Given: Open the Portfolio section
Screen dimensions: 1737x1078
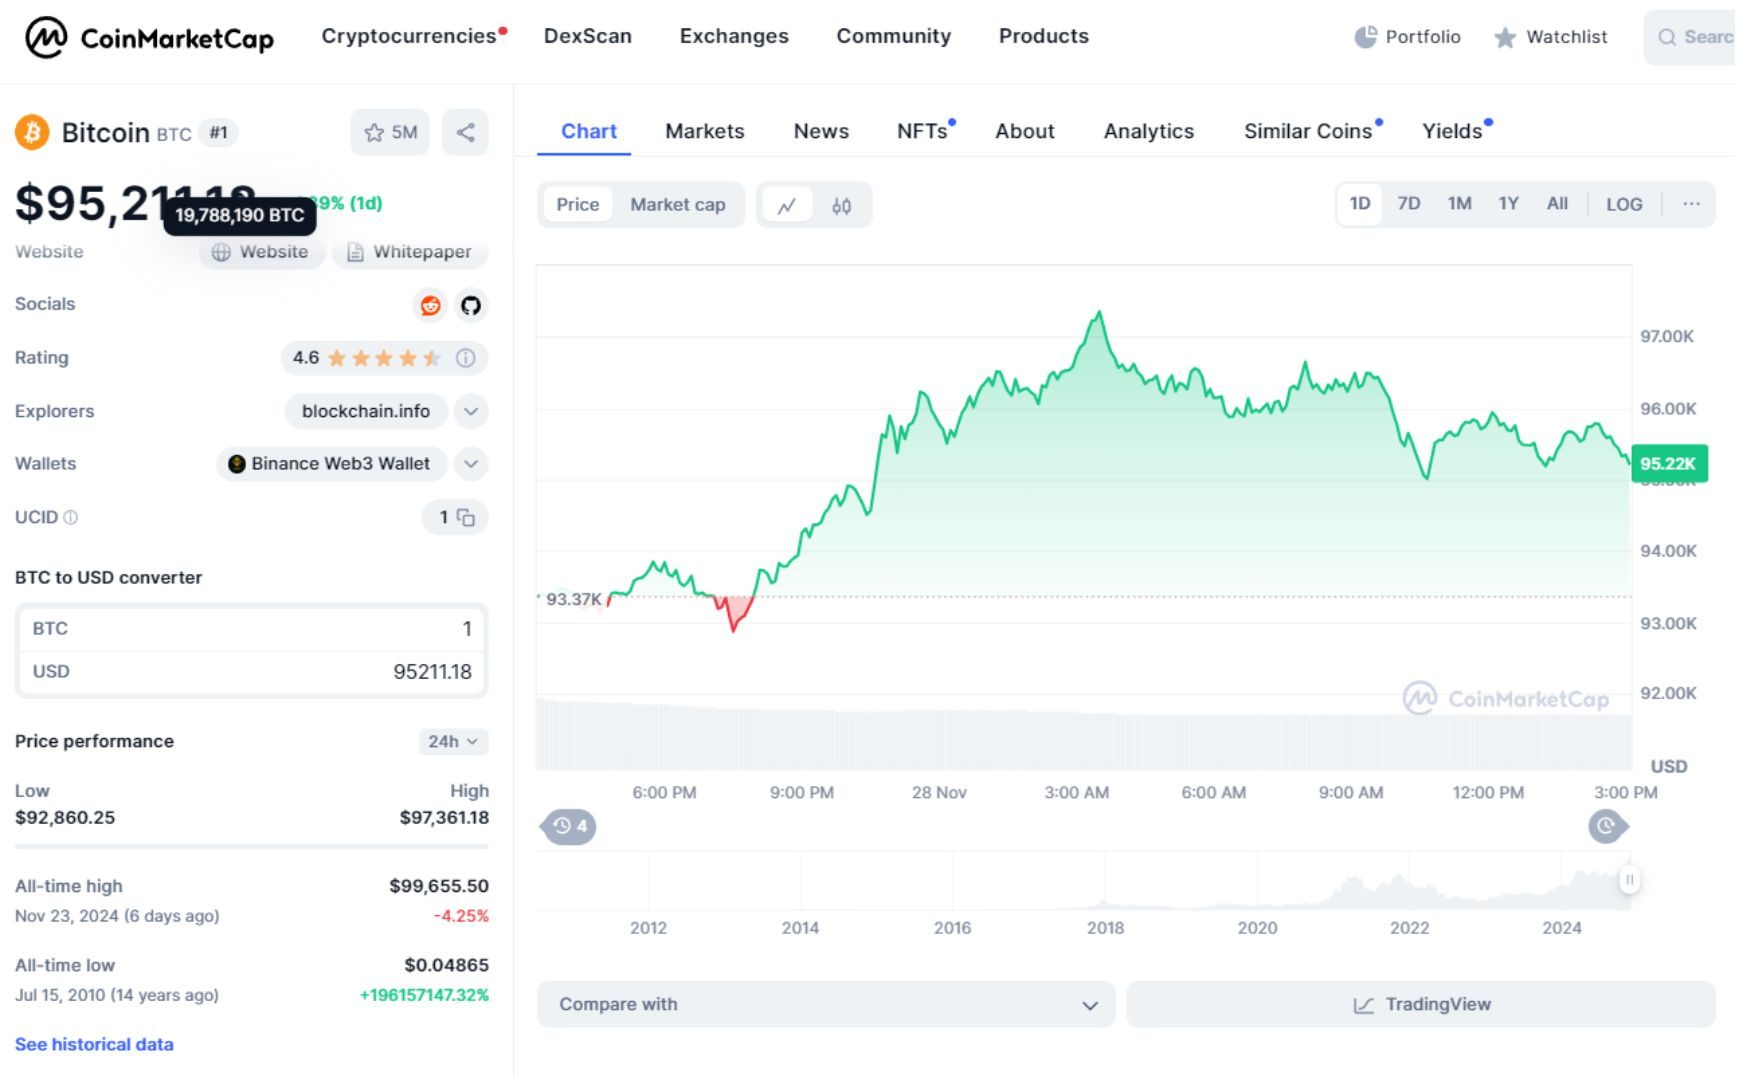Looking at the screenshot, I should pyautogui.click(x=1408, y=36).
